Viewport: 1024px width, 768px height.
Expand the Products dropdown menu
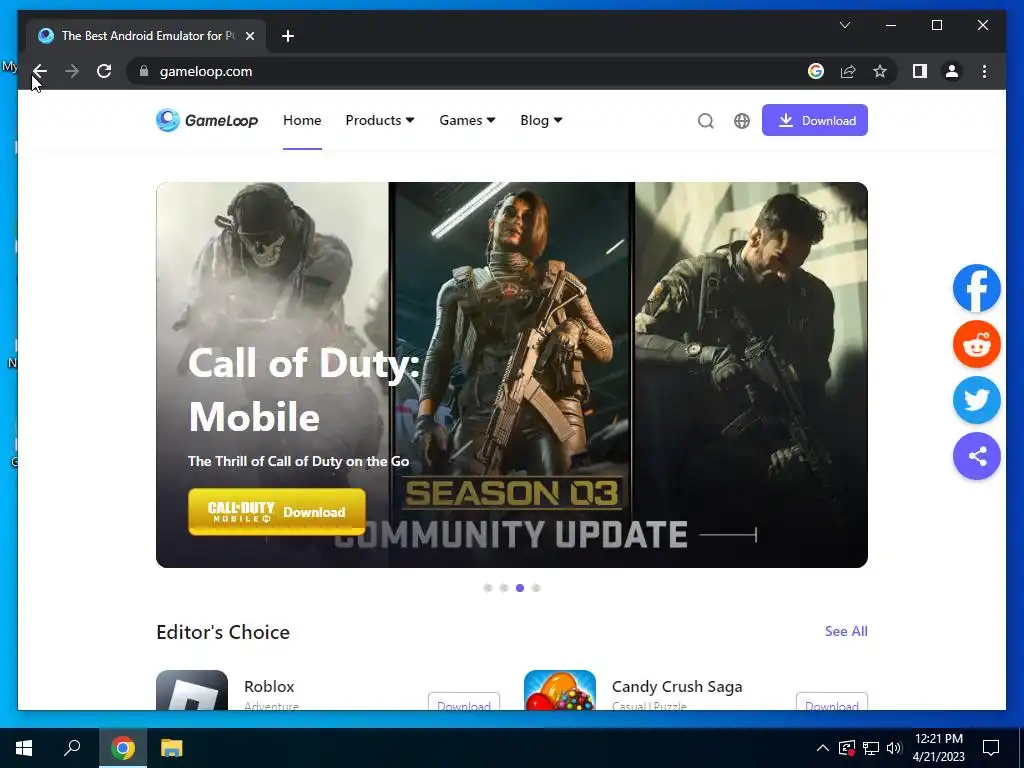coord(380,120)
